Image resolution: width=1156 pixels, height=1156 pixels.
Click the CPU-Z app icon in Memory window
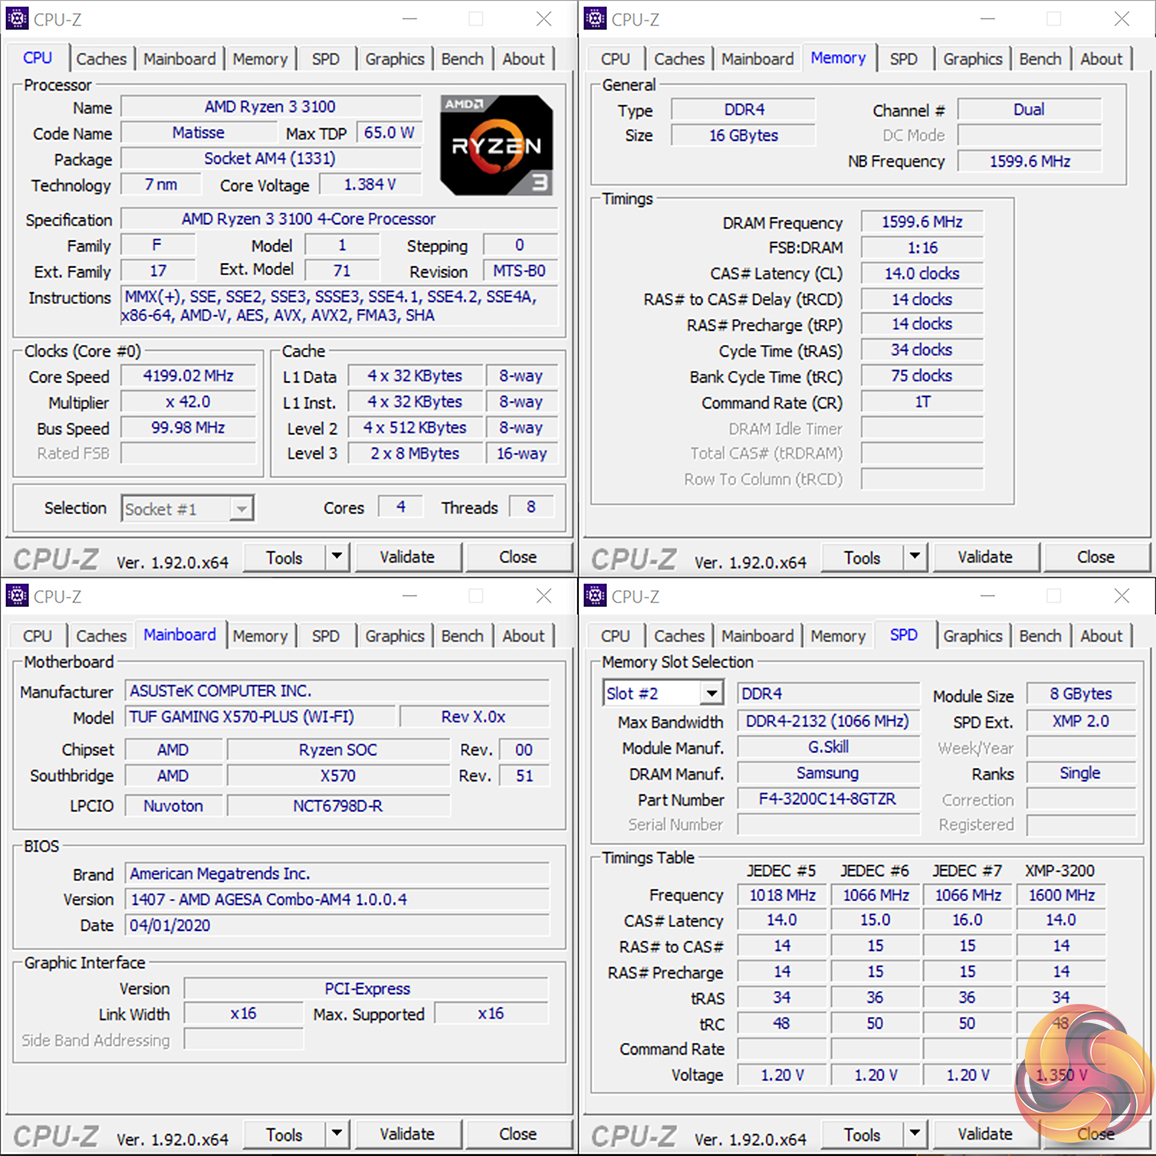click(594, 18)
